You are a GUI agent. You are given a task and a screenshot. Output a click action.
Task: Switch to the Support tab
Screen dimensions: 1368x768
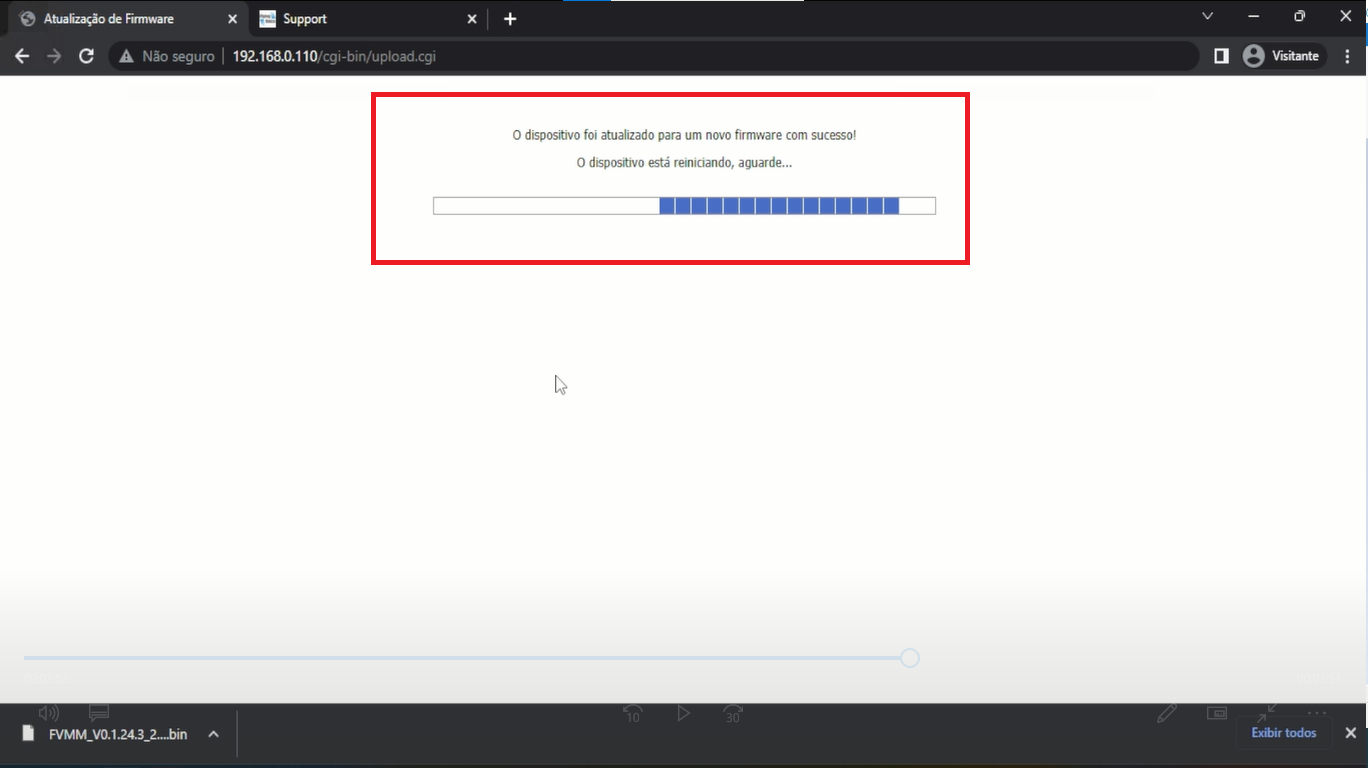(360, 19)
